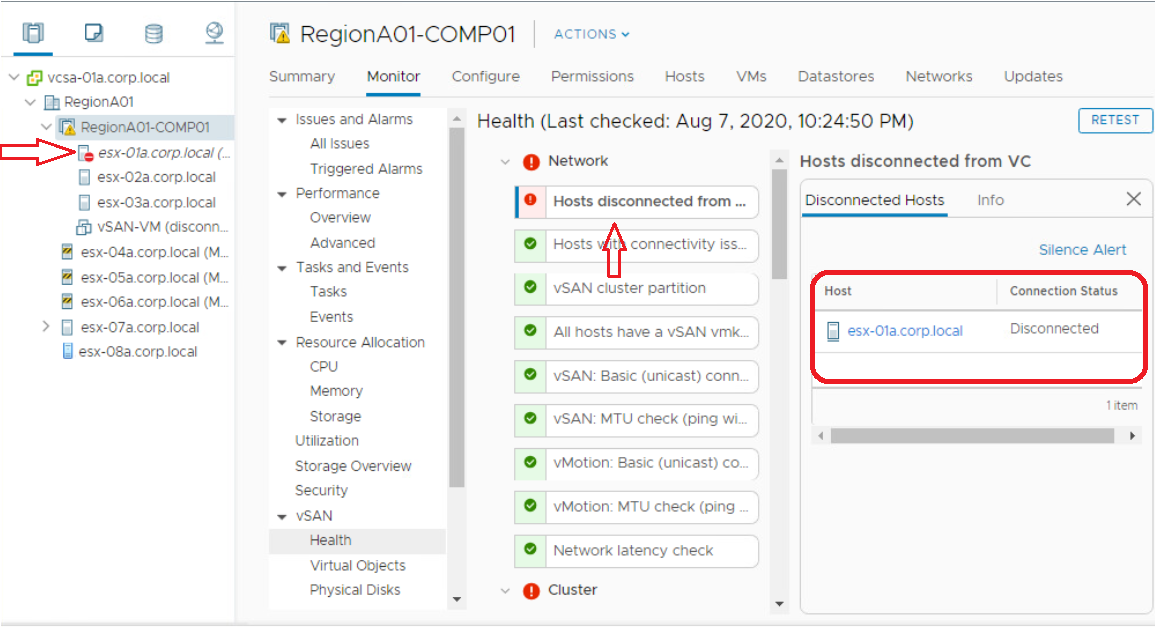
Task: Open the VMs tab
Action: (751, 77)
